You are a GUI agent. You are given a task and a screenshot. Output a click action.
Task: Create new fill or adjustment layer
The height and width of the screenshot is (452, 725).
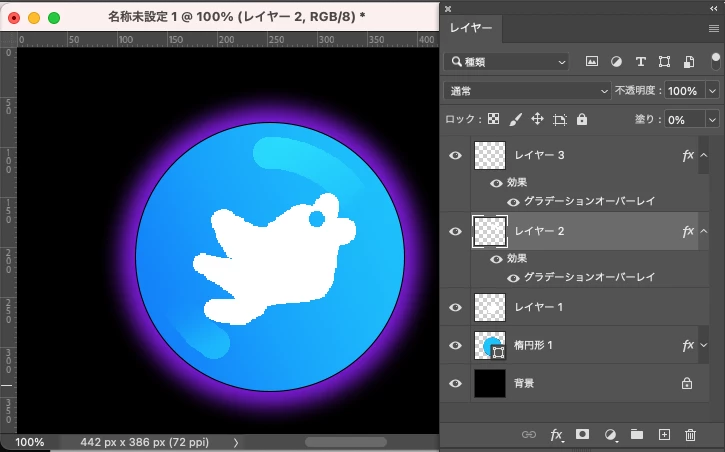pos(610,434)
